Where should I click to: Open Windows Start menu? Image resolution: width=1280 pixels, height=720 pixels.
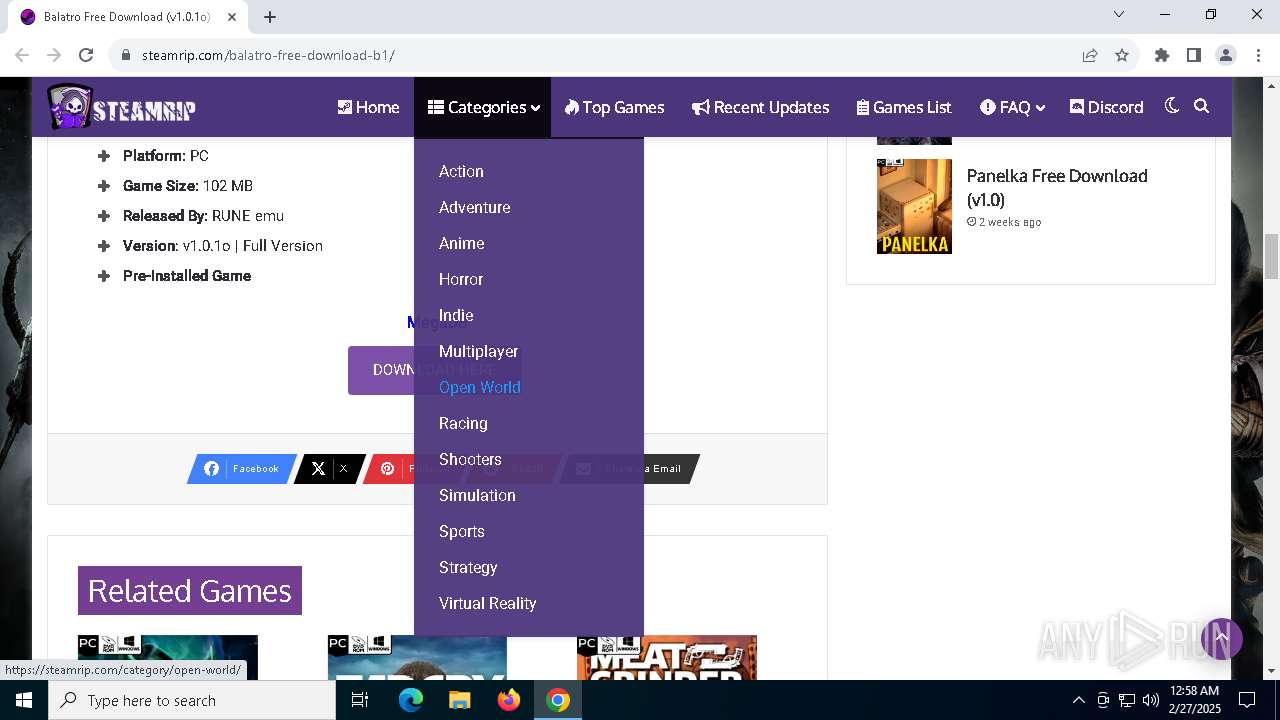click(24, 700)
